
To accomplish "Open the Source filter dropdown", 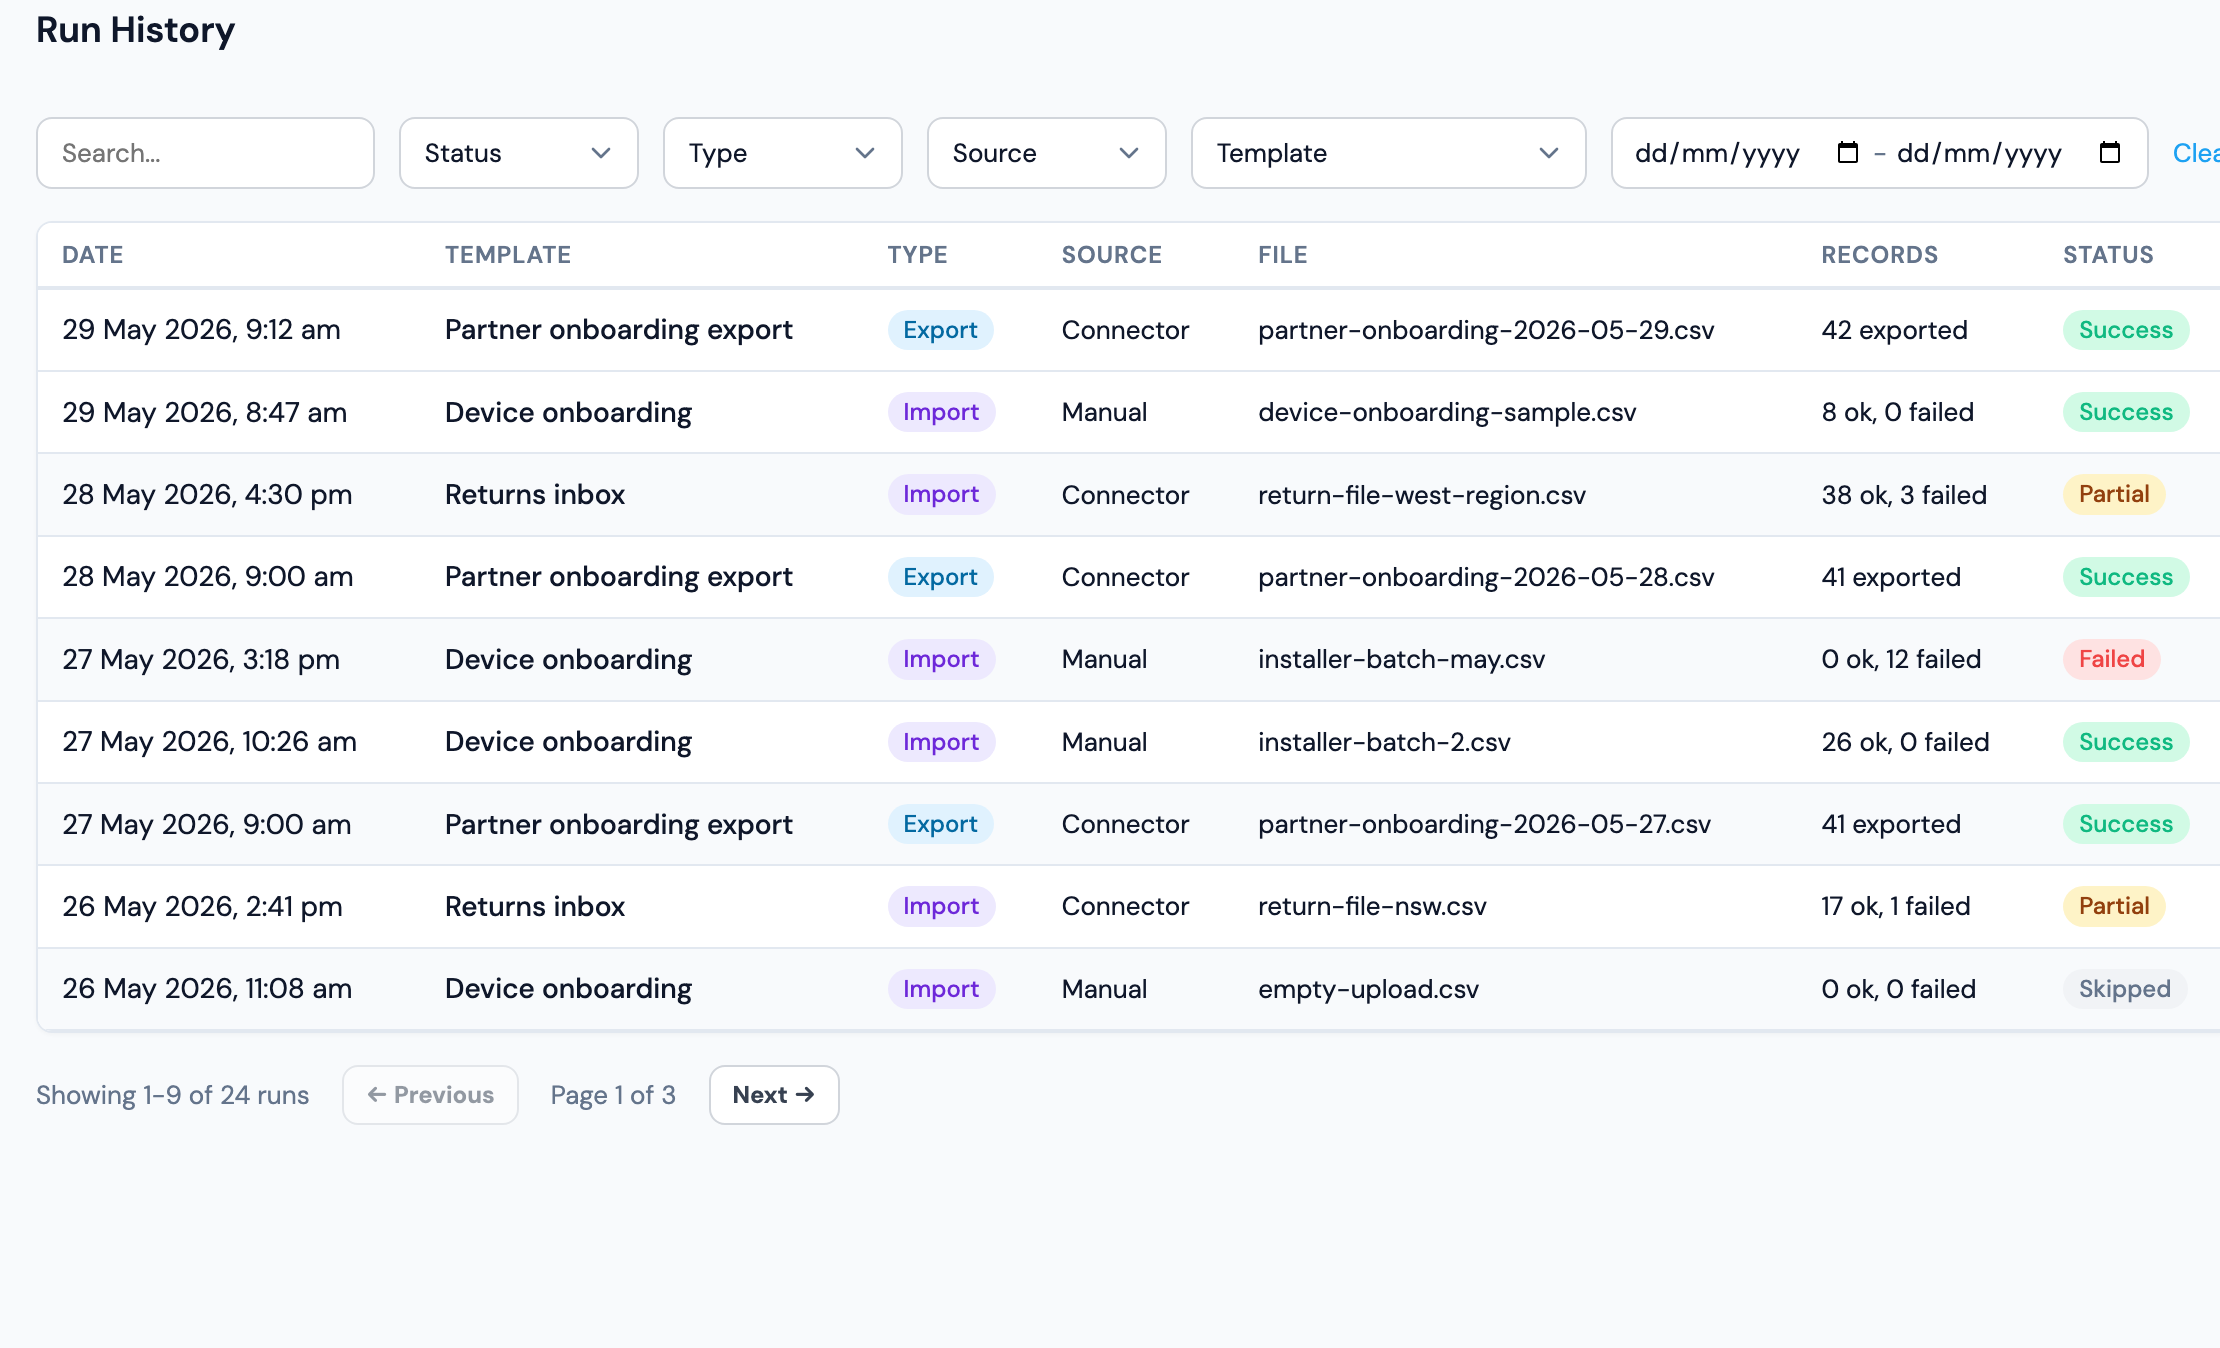I will tap(1046, 153).
